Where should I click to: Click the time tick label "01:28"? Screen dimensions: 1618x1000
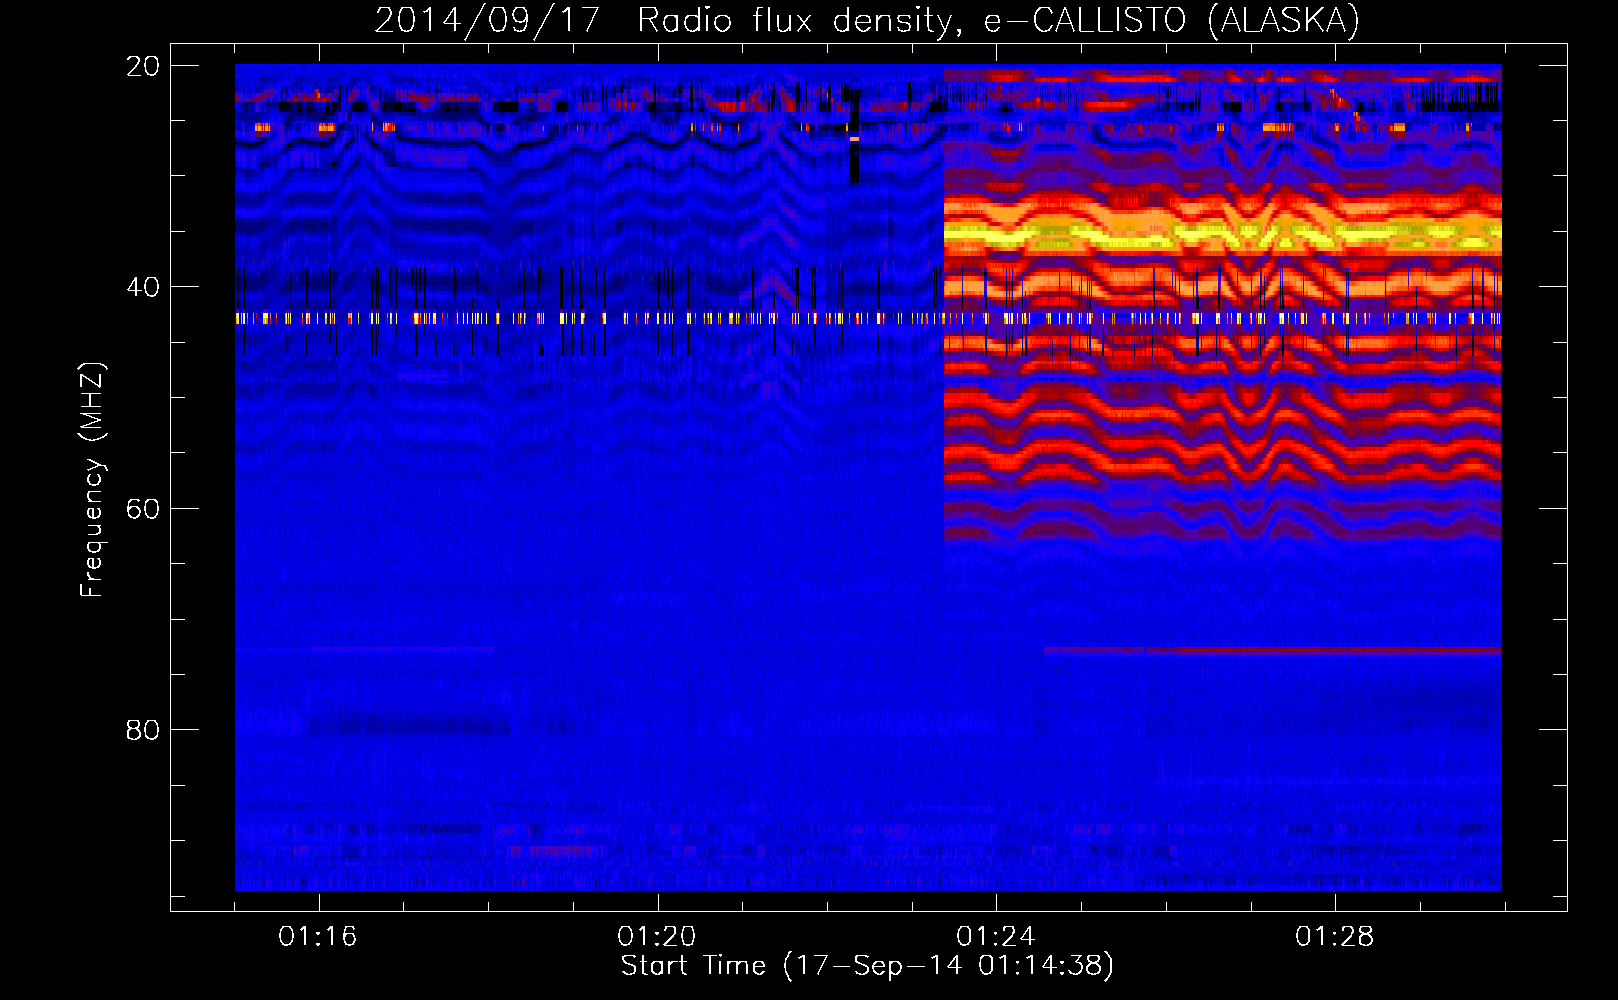click(1334, 936)
